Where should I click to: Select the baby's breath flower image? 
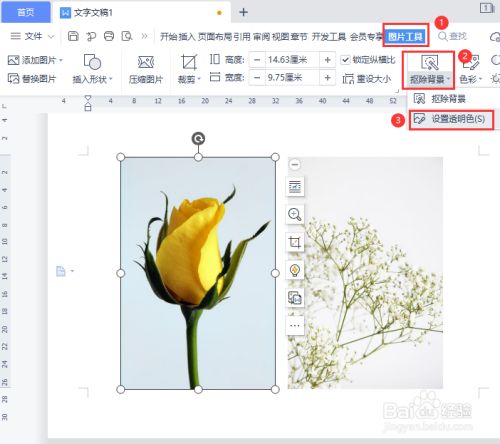pos(365,273)
